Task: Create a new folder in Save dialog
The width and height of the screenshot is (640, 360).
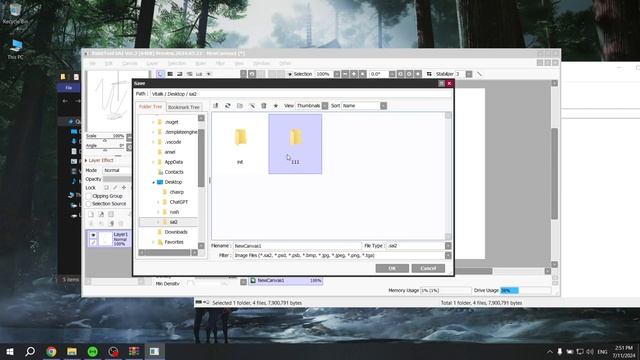Action: coord(240,106)
